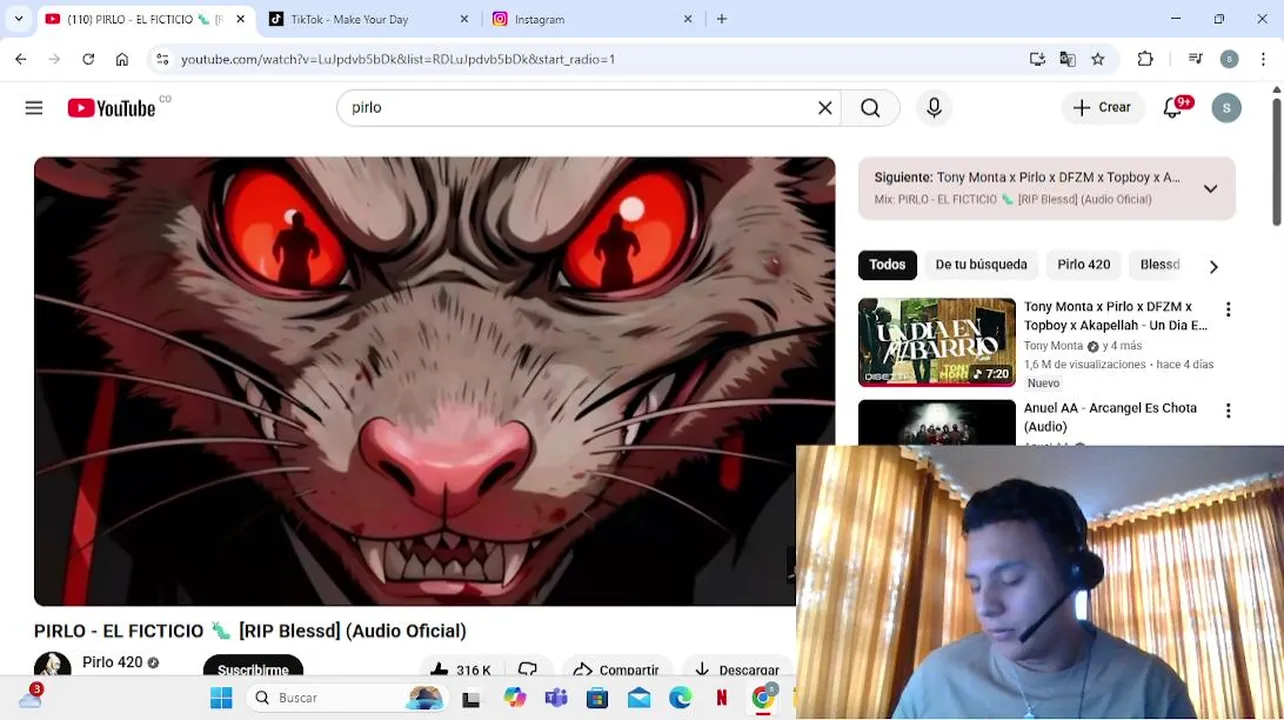
Task: Open the Chrome three-dot menu
Action: 1263,59
